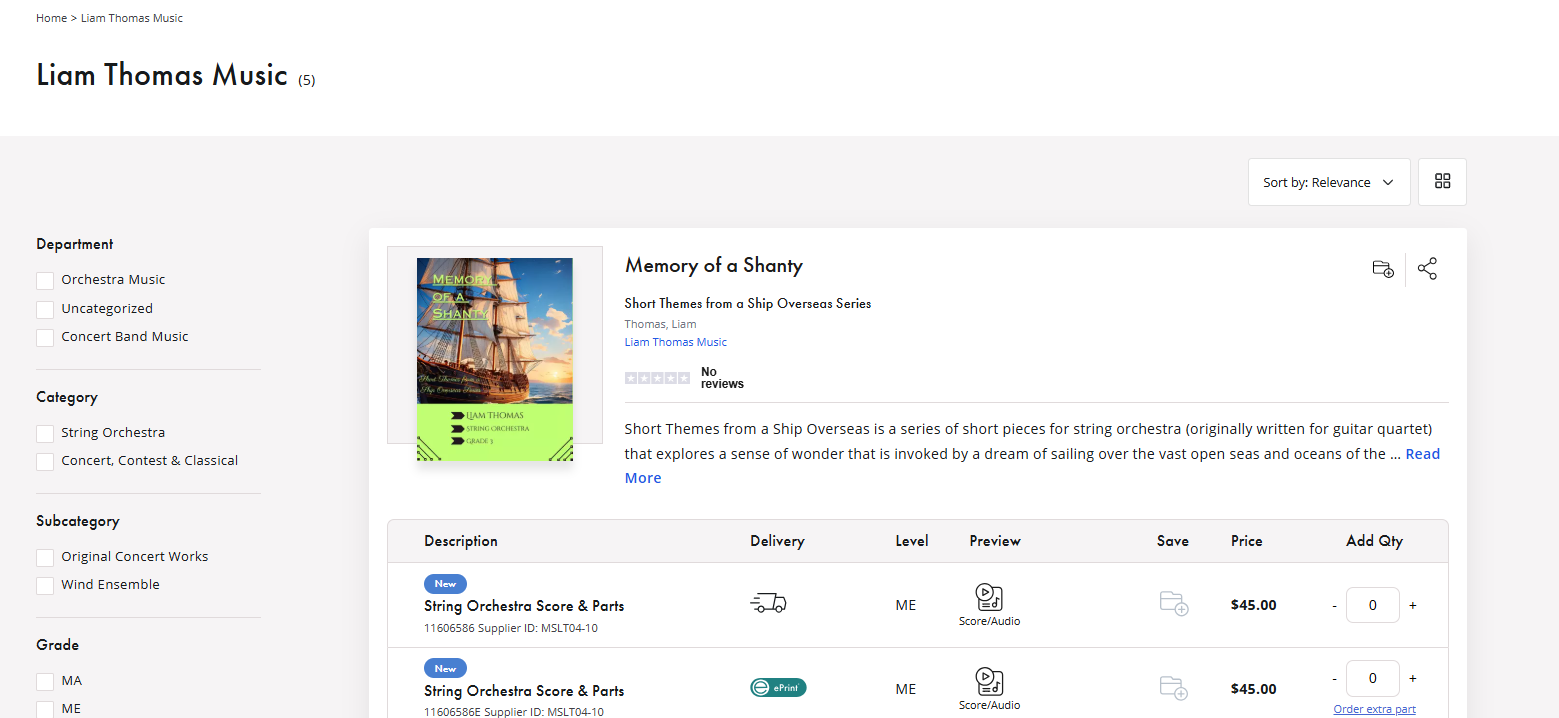Click the 11606586E Supplier ID text
Image resolution: width=1559 pixels, height=718 pixels.
tap(514, 712)
